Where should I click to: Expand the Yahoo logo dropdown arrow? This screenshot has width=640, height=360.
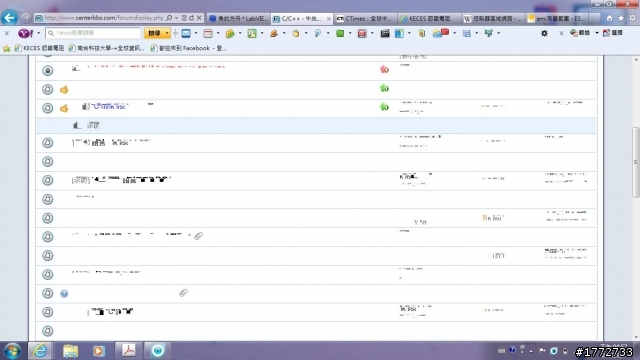38,33
